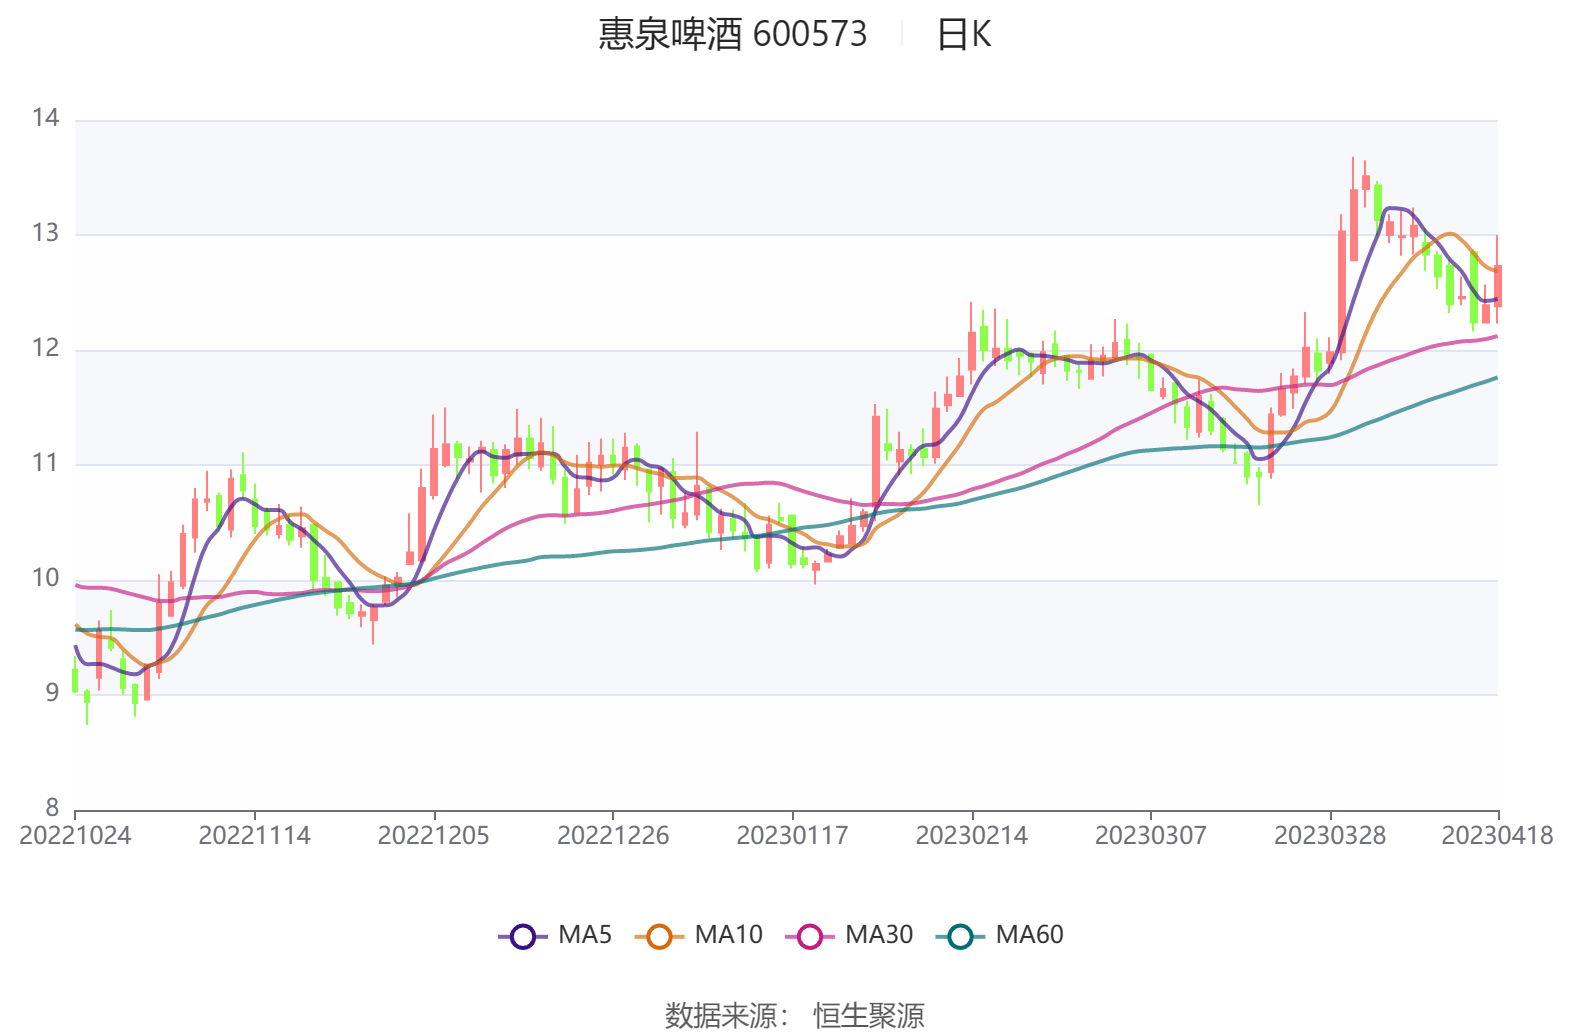Click the 14 y-axis price label
Viewport: 1590px width, 1034px height.
[x=46, y=118]
